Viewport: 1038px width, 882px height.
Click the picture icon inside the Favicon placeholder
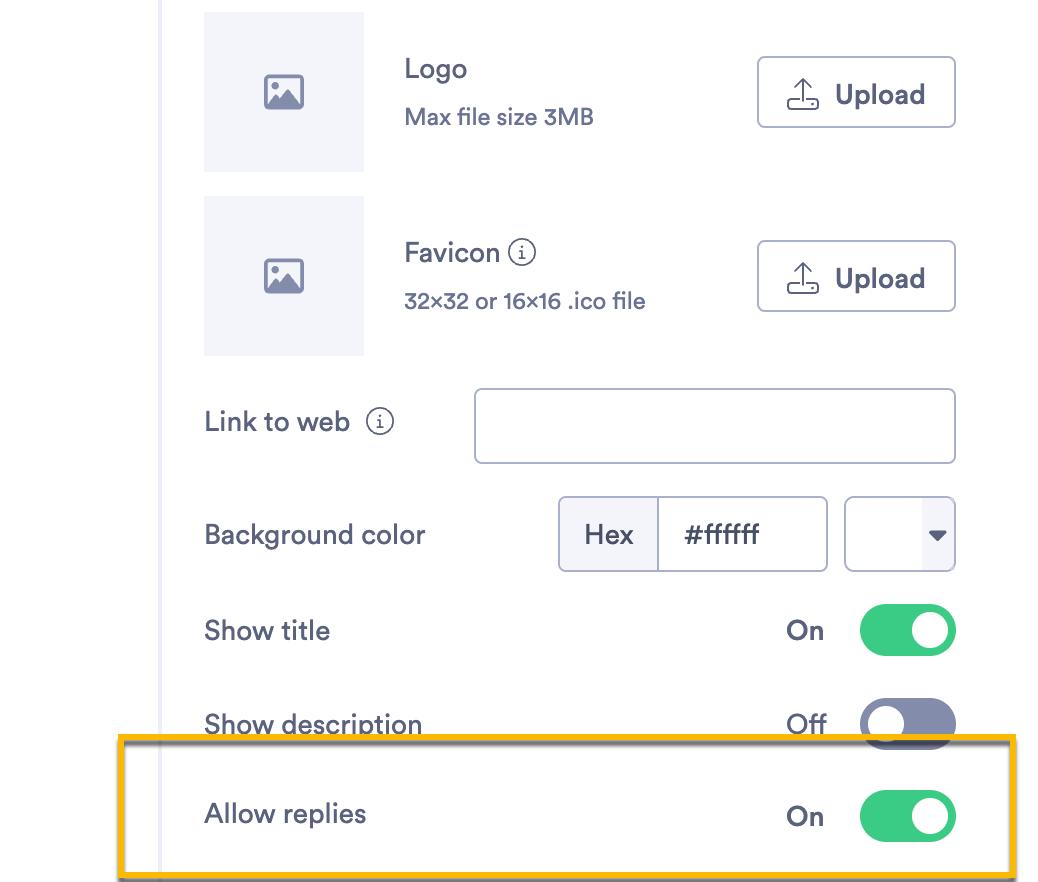(x=283, y=276)
